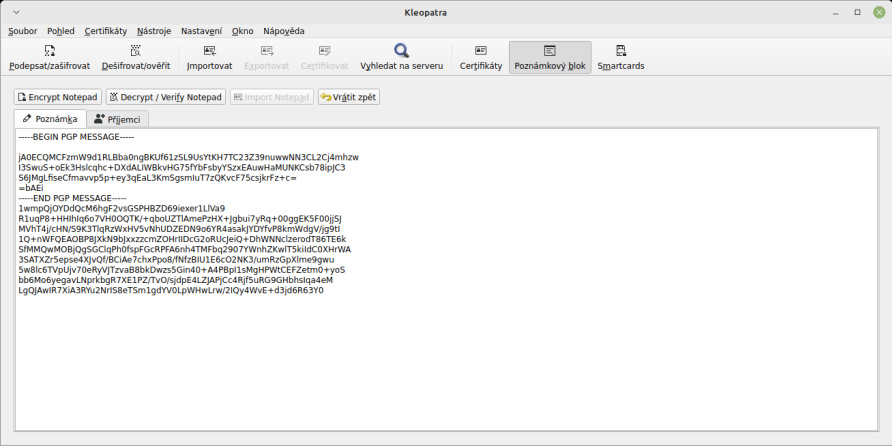Click the =bAEi checksum line

(31, 188)
